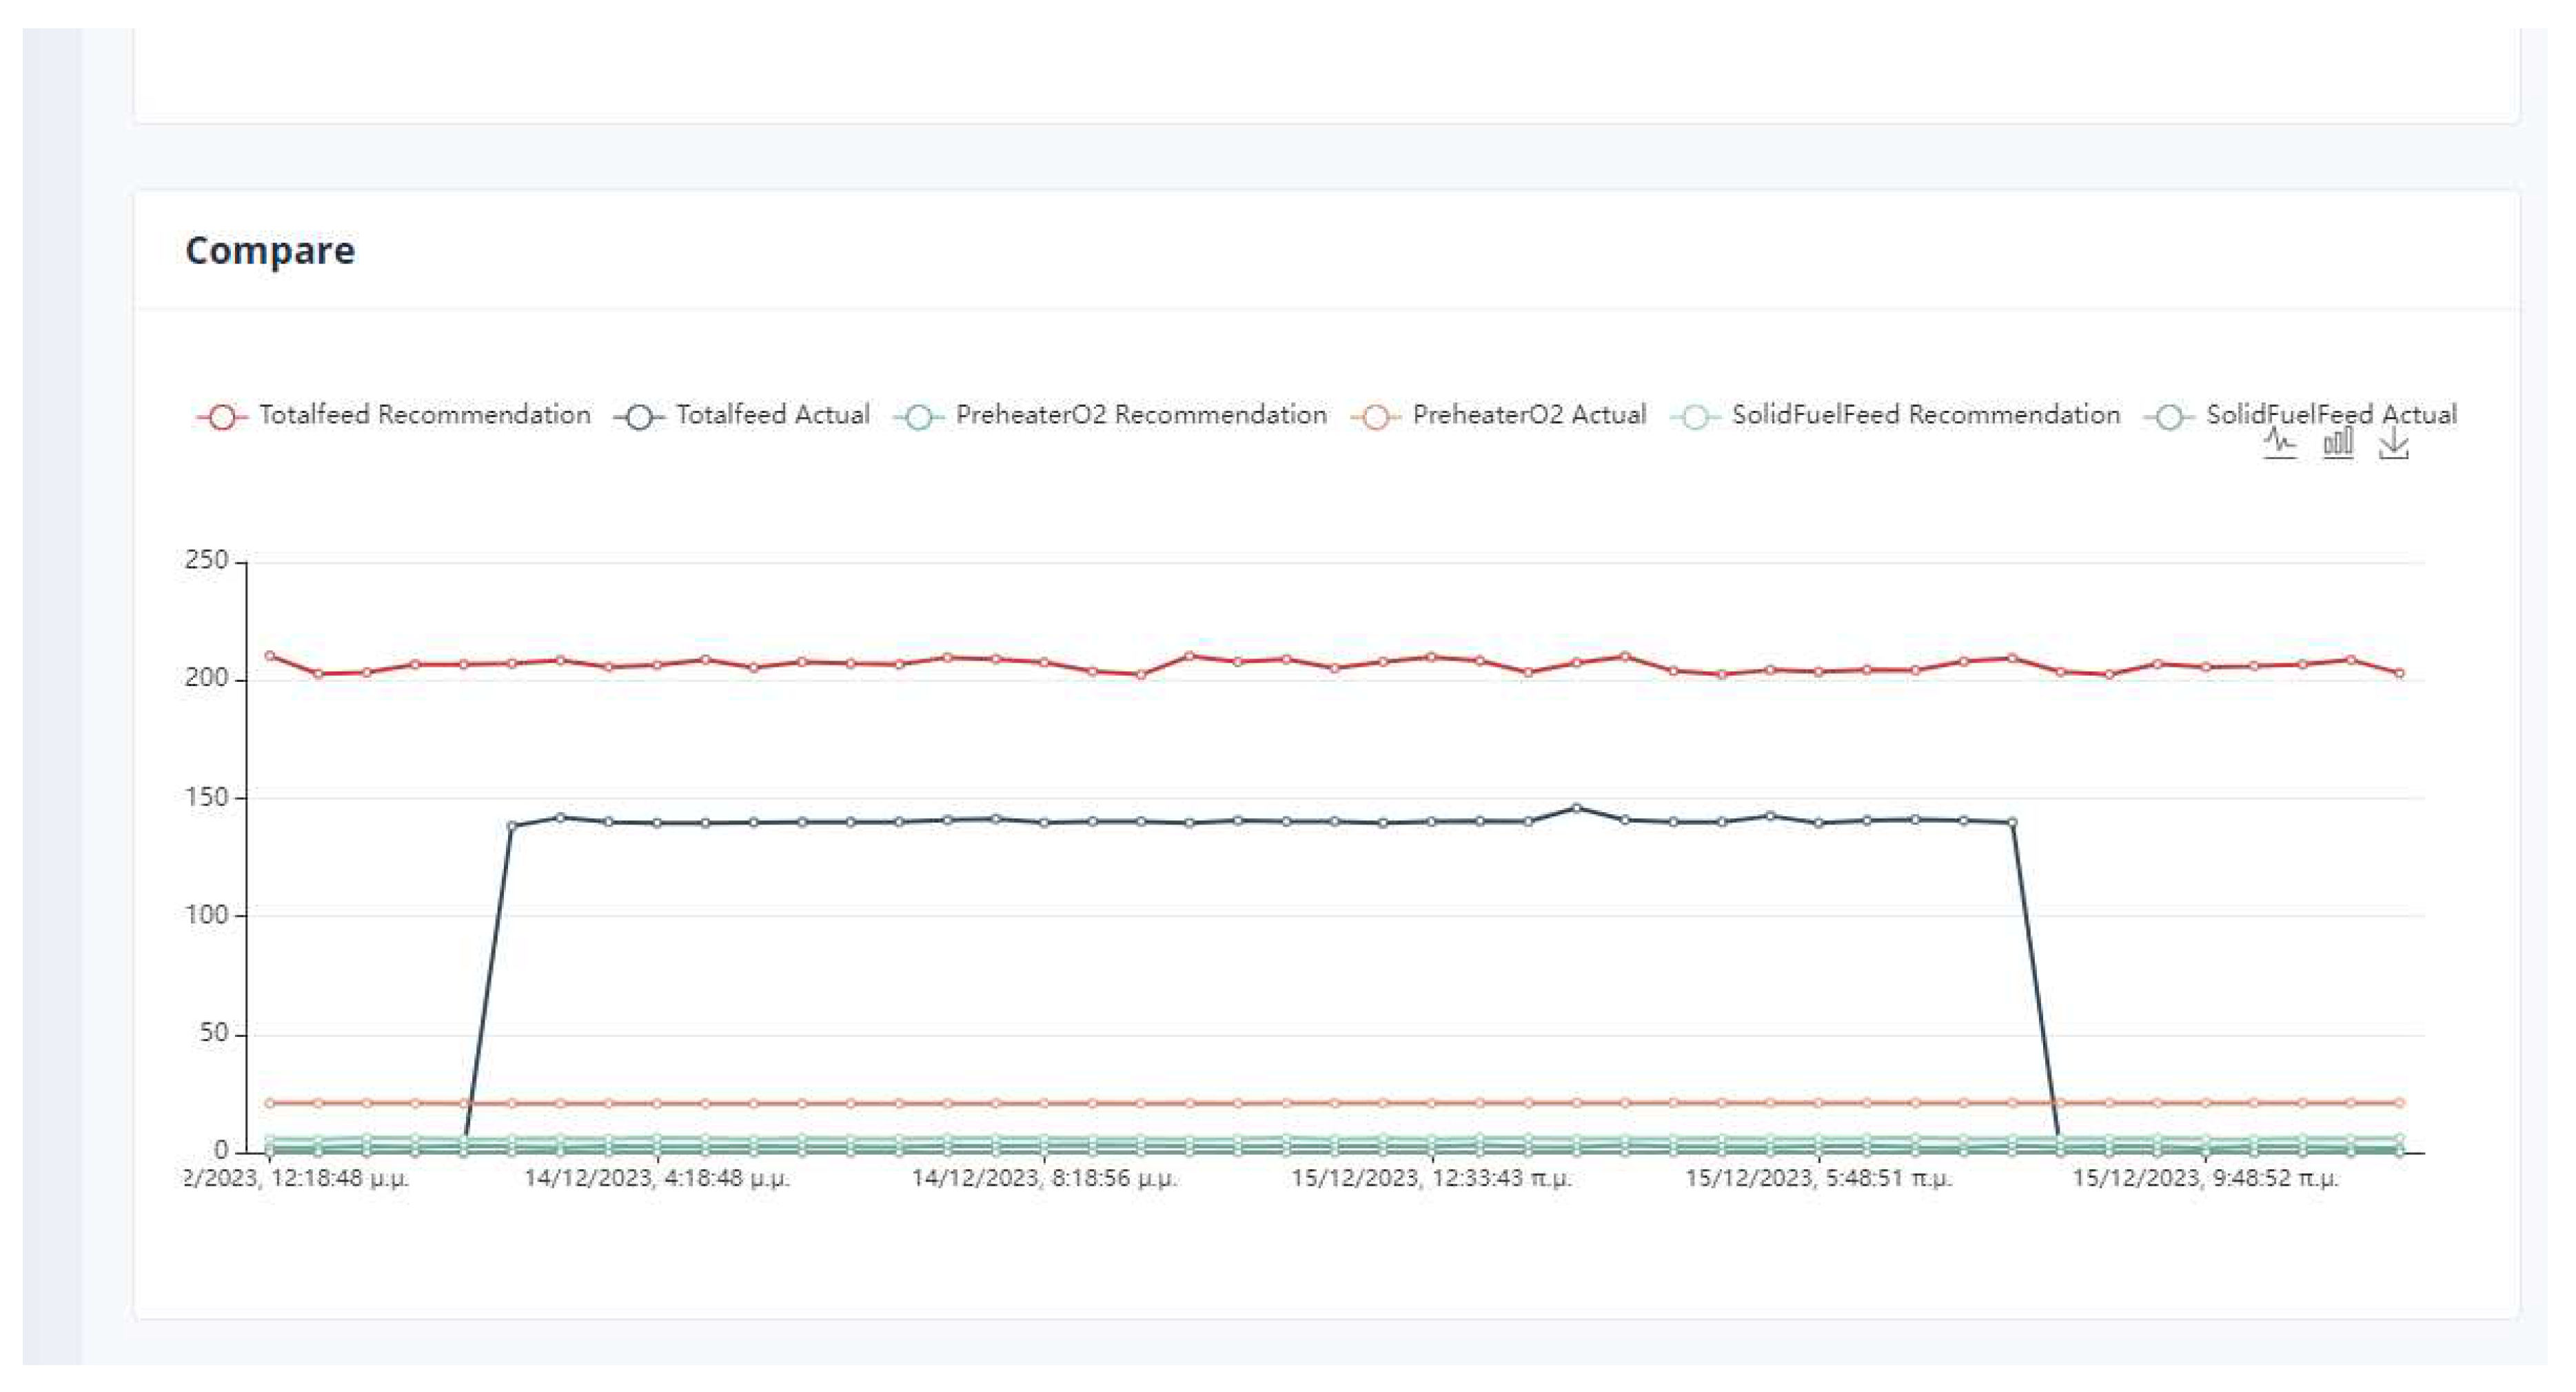Click 14/12/2023, 4:18:48 axis label

click(656, 1178)
